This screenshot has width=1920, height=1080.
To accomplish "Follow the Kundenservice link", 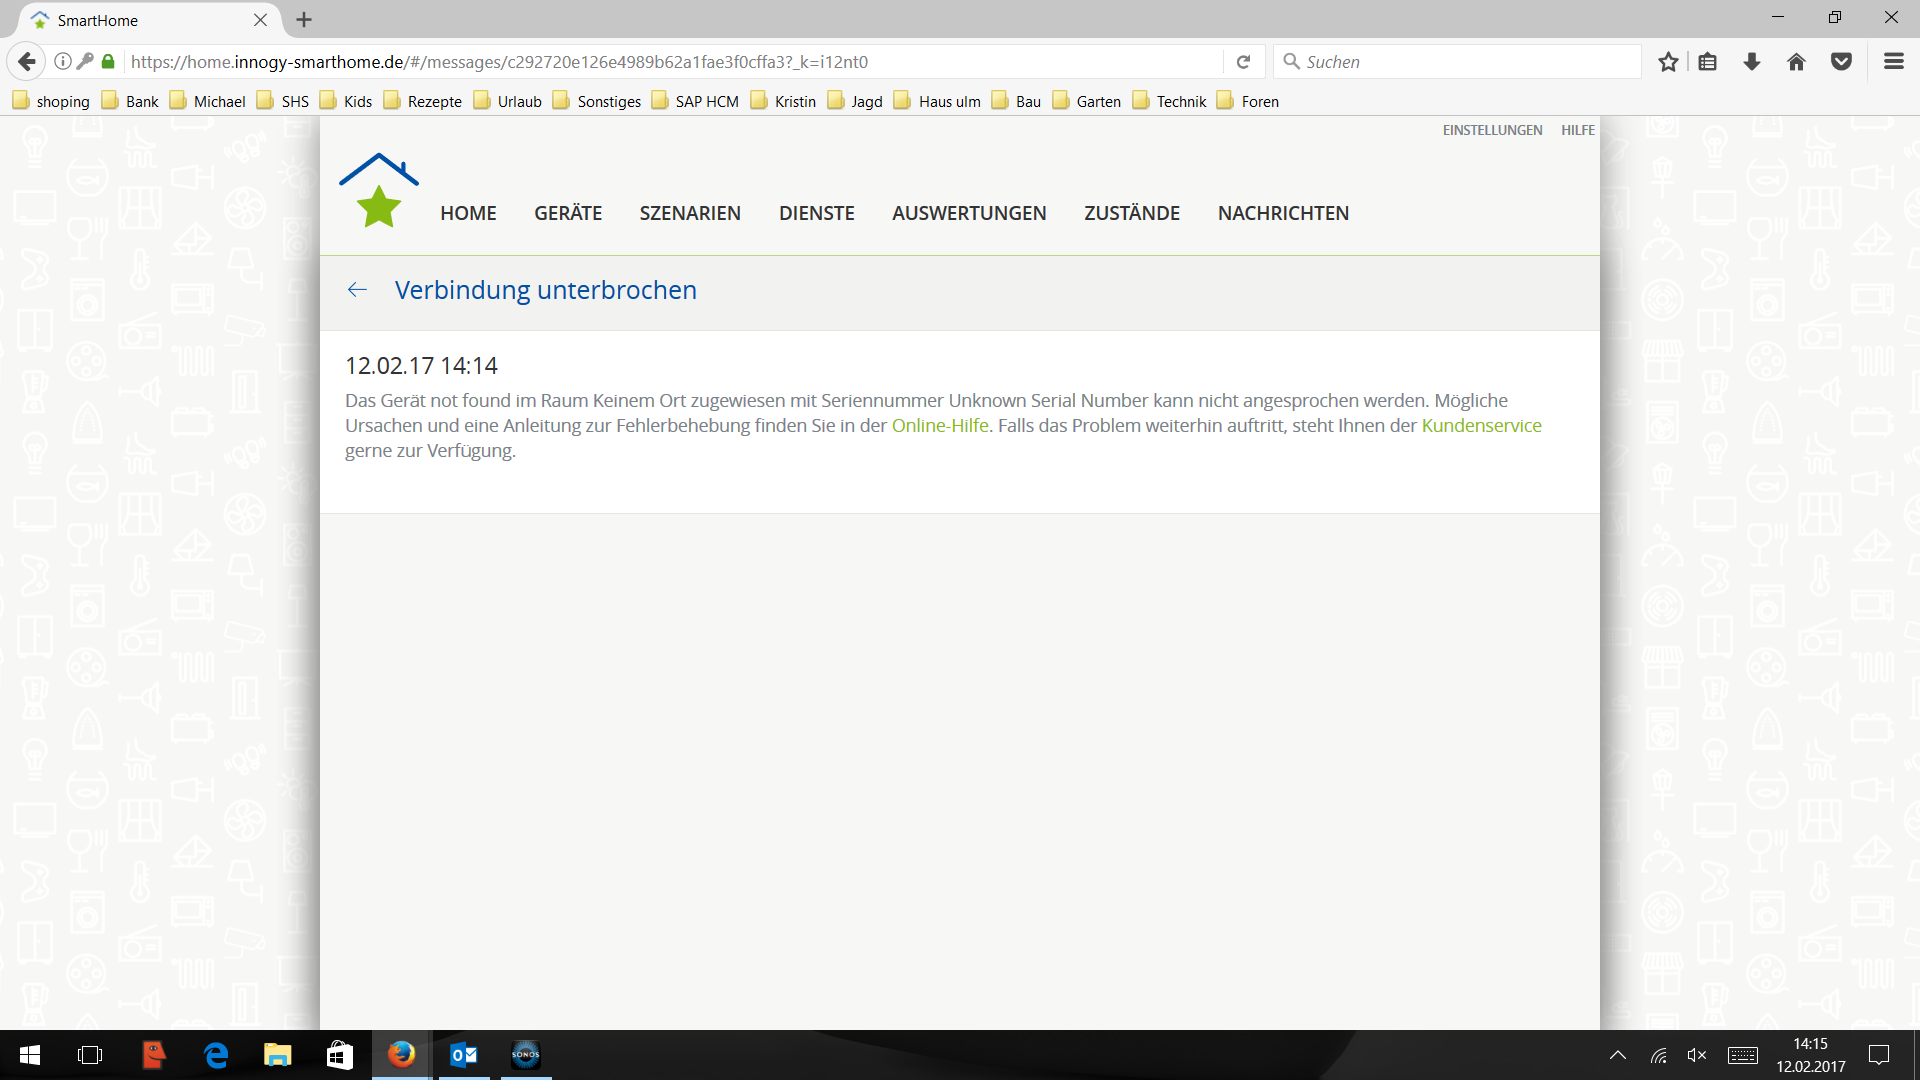I will coord(1481,426).
